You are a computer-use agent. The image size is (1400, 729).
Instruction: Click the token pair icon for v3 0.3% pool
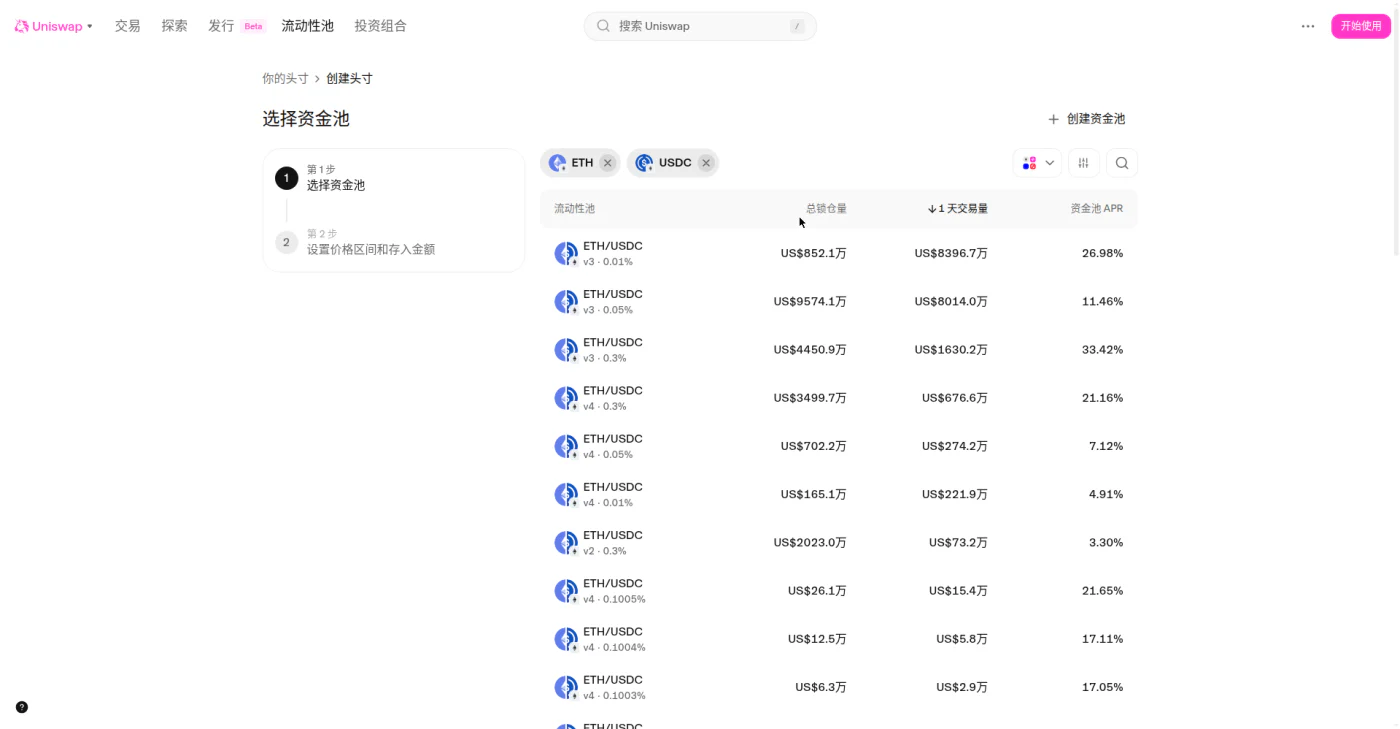[566, 350]
